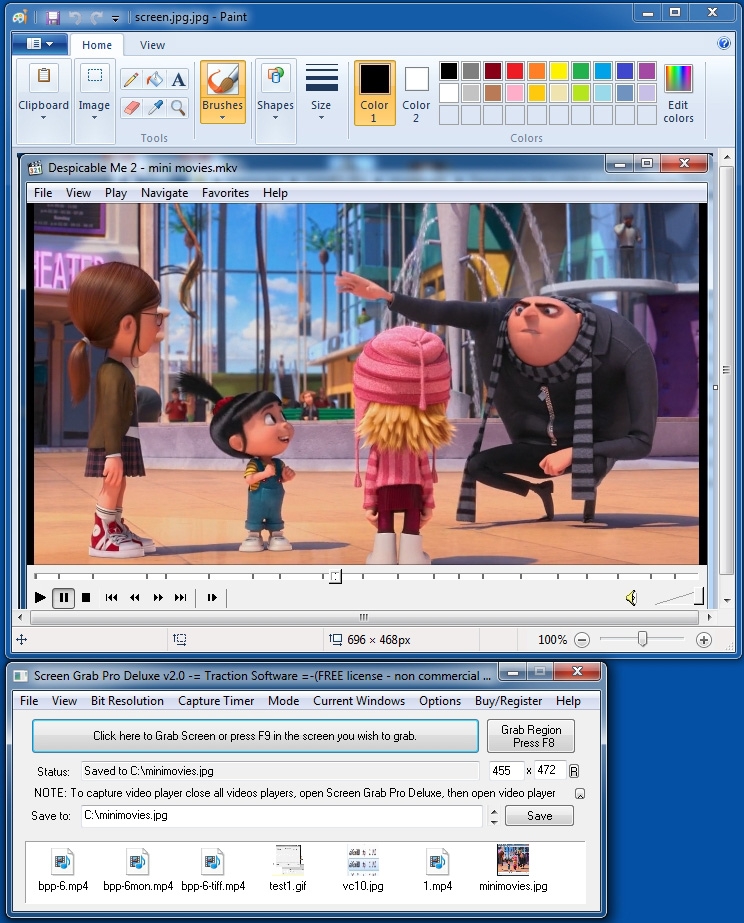Click the Undo arrow in Paint title bar

coord(74,17)
